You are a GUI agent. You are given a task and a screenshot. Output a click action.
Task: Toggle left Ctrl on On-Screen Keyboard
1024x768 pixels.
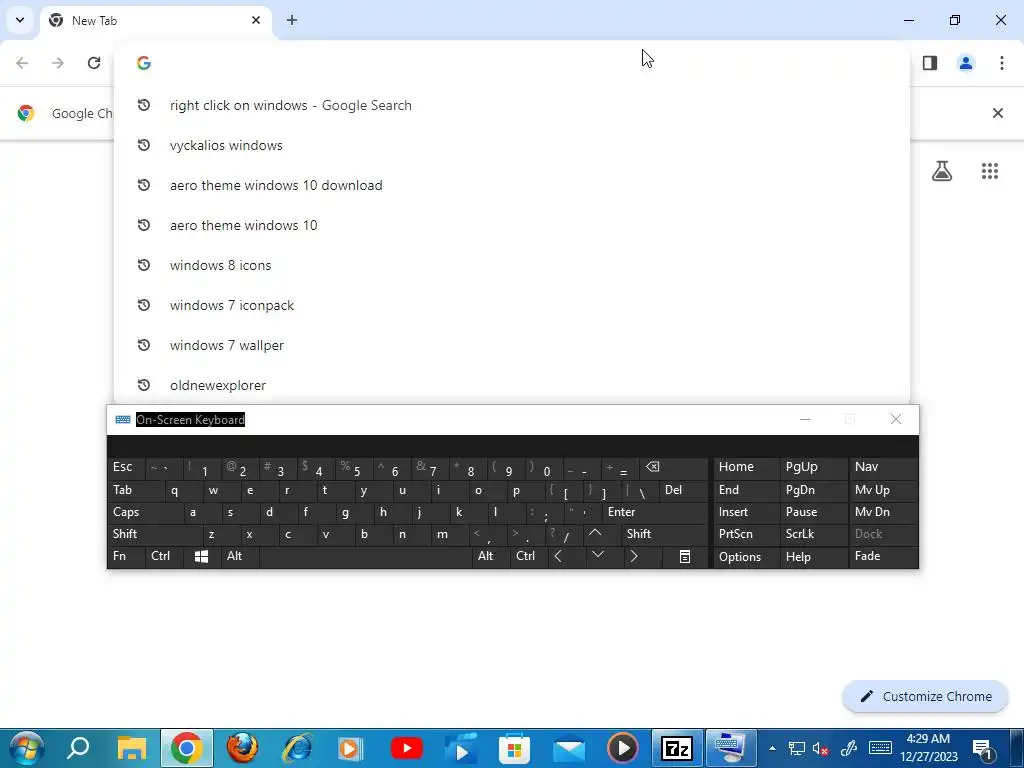165,556
